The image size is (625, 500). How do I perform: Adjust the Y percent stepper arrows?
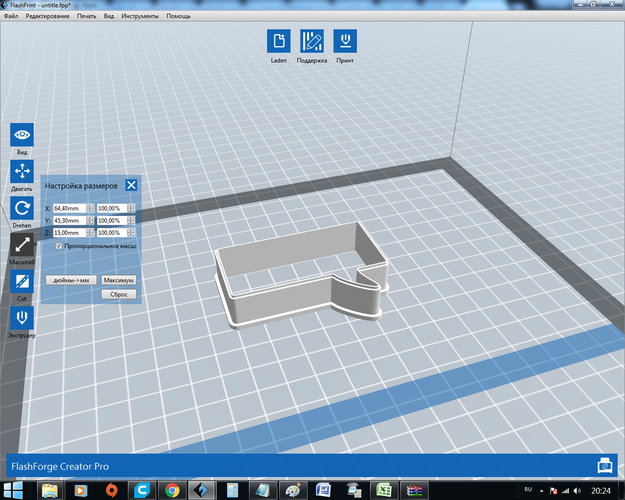pyautogui.click(x=131, y=220)
